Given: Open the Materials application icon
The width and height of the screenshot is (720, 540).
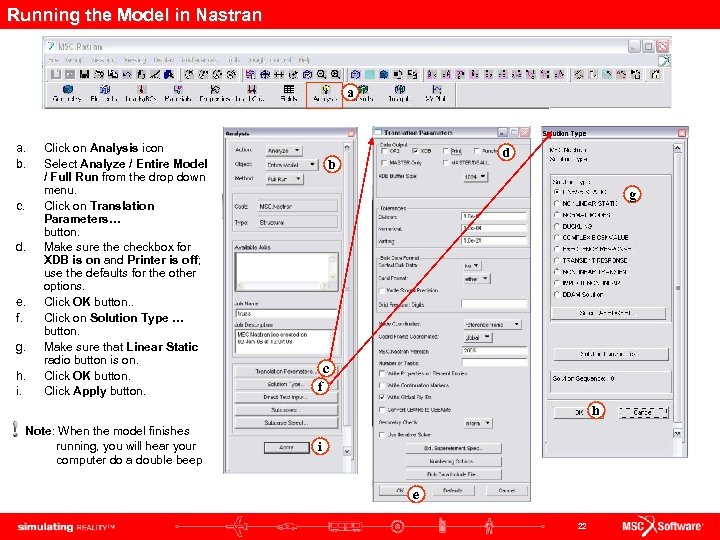Looking at the screenshot, I should click(178, 93).
